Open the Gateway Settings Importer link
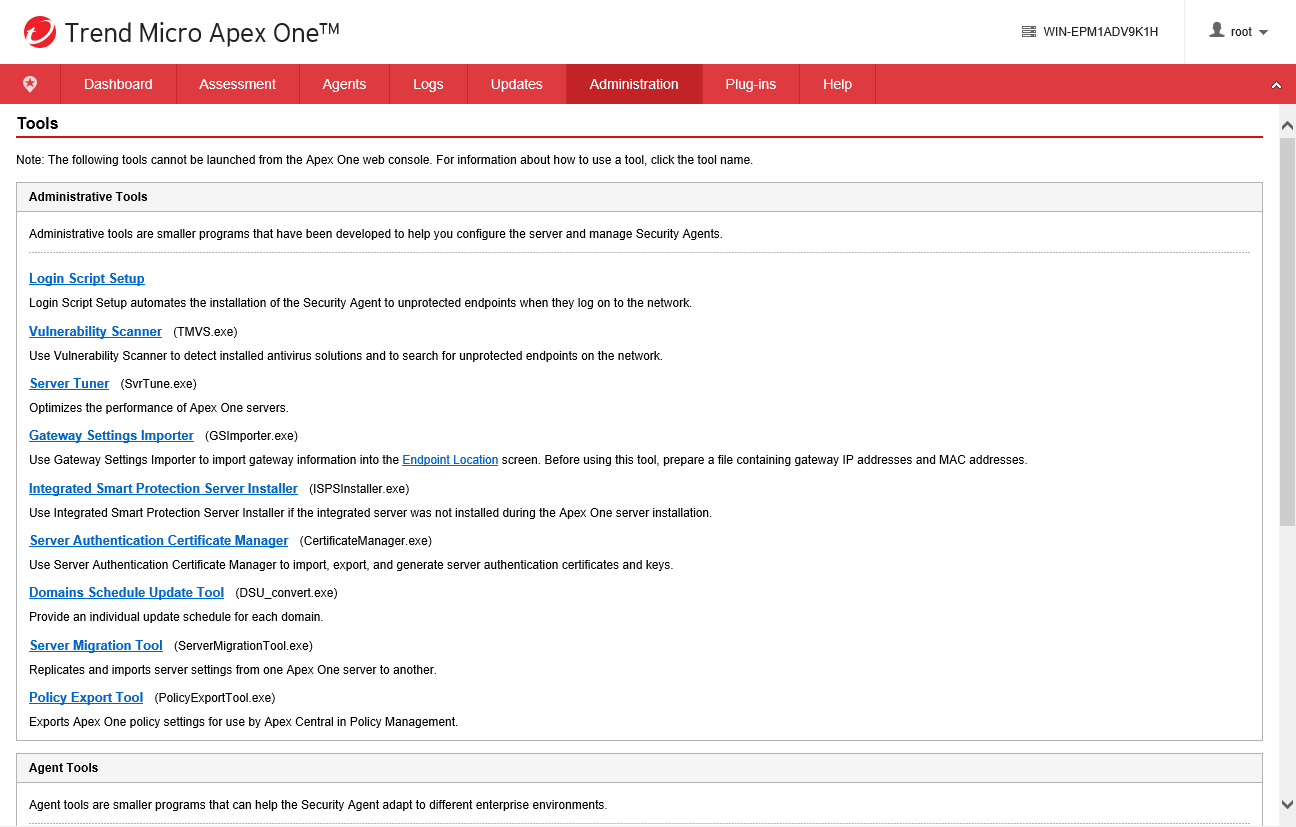The height and width of the screenshot is (827, 1296). (111, 436)
